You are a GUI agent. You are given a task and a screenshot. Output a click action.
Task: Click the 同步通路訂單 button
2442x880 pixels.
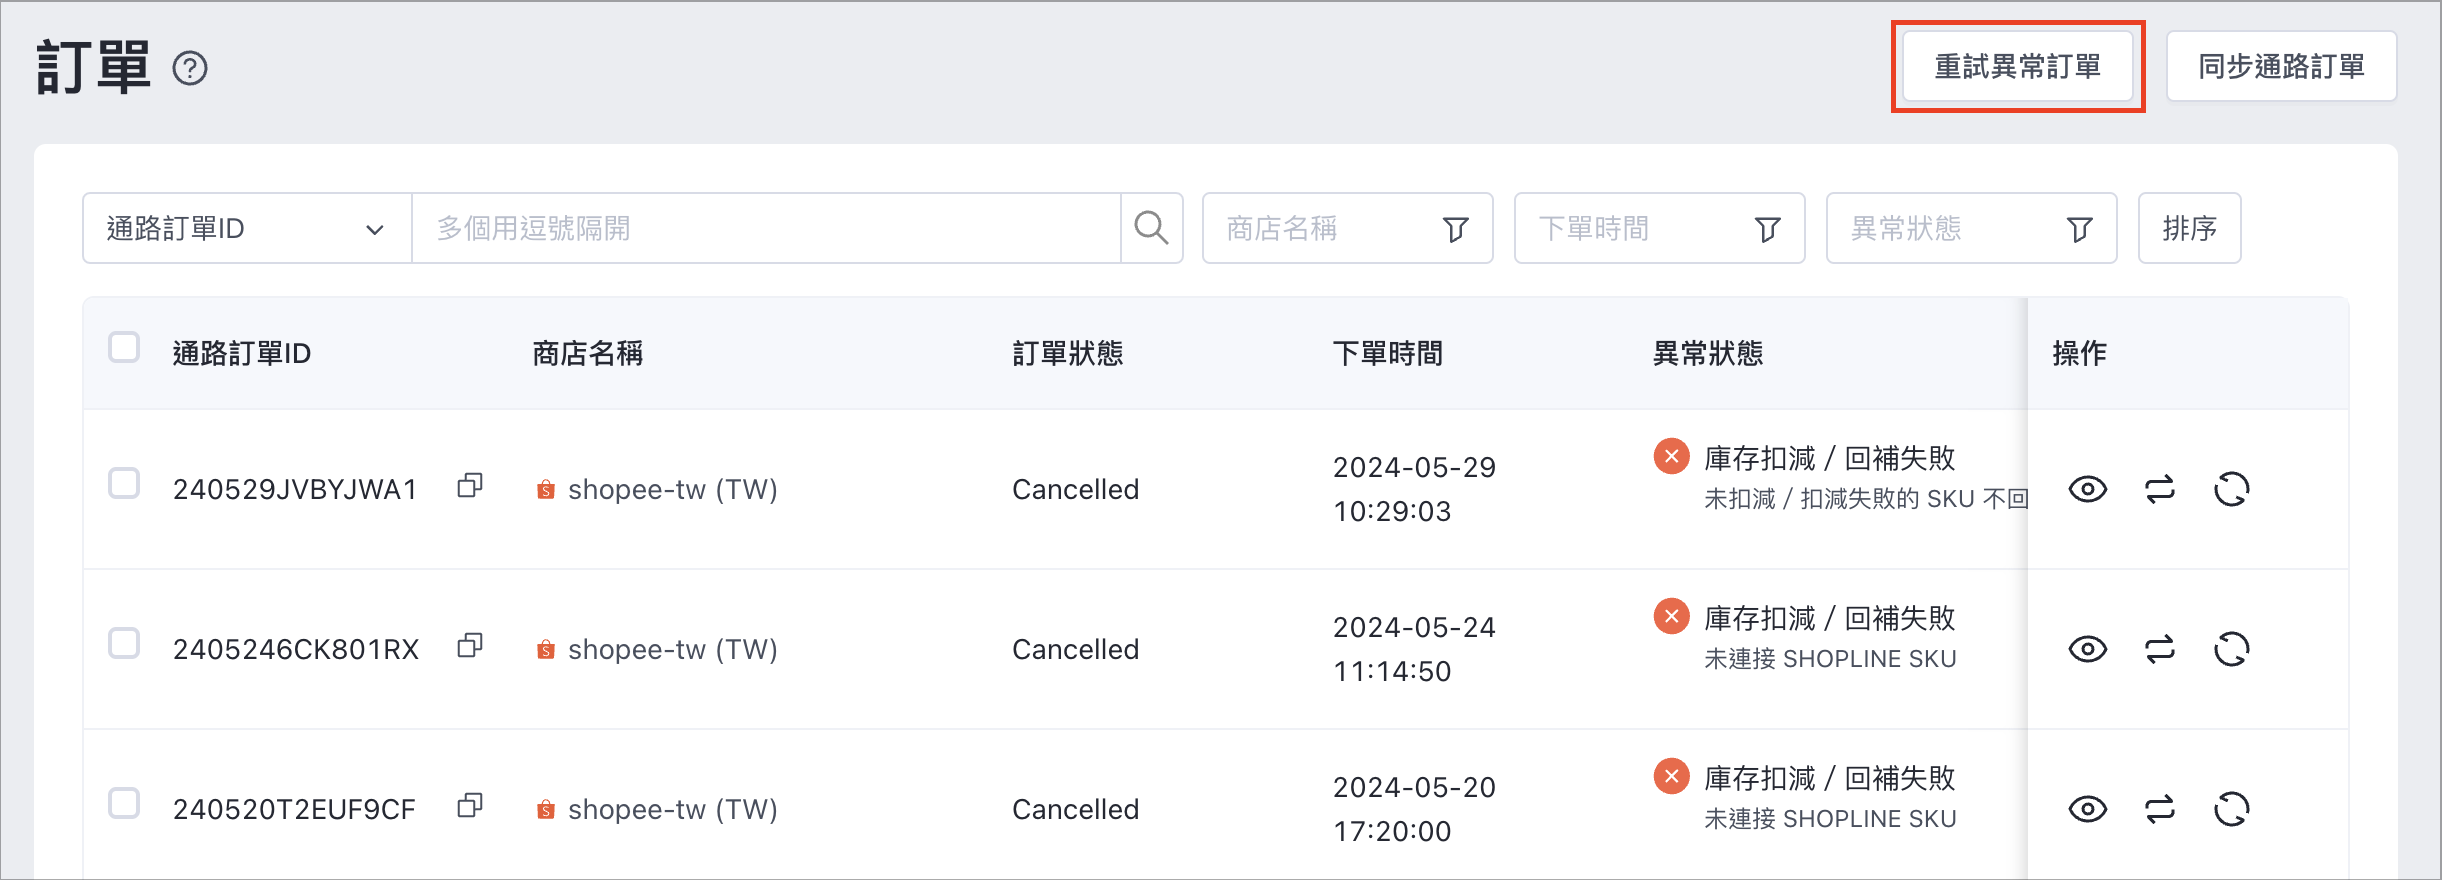pyautogui.click(x=2281, y=66)
